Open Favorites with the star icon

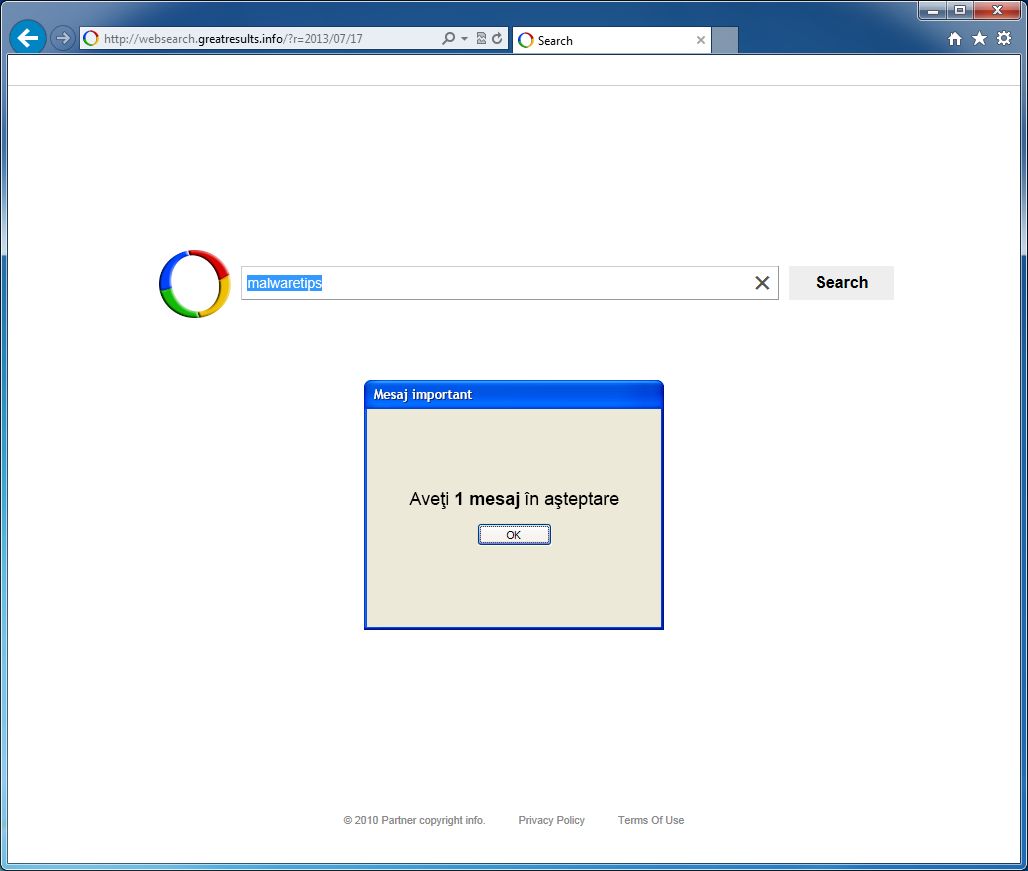979,39
